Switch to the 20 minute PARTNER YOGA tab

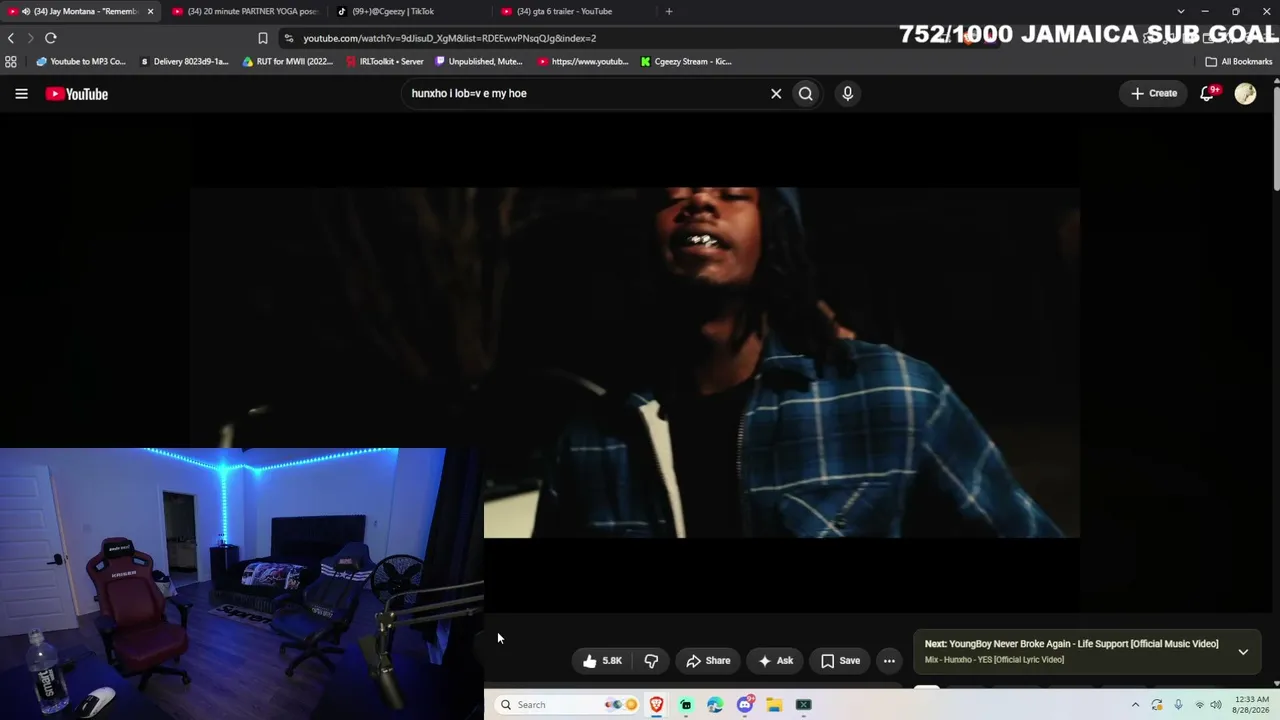coord(245,11)
